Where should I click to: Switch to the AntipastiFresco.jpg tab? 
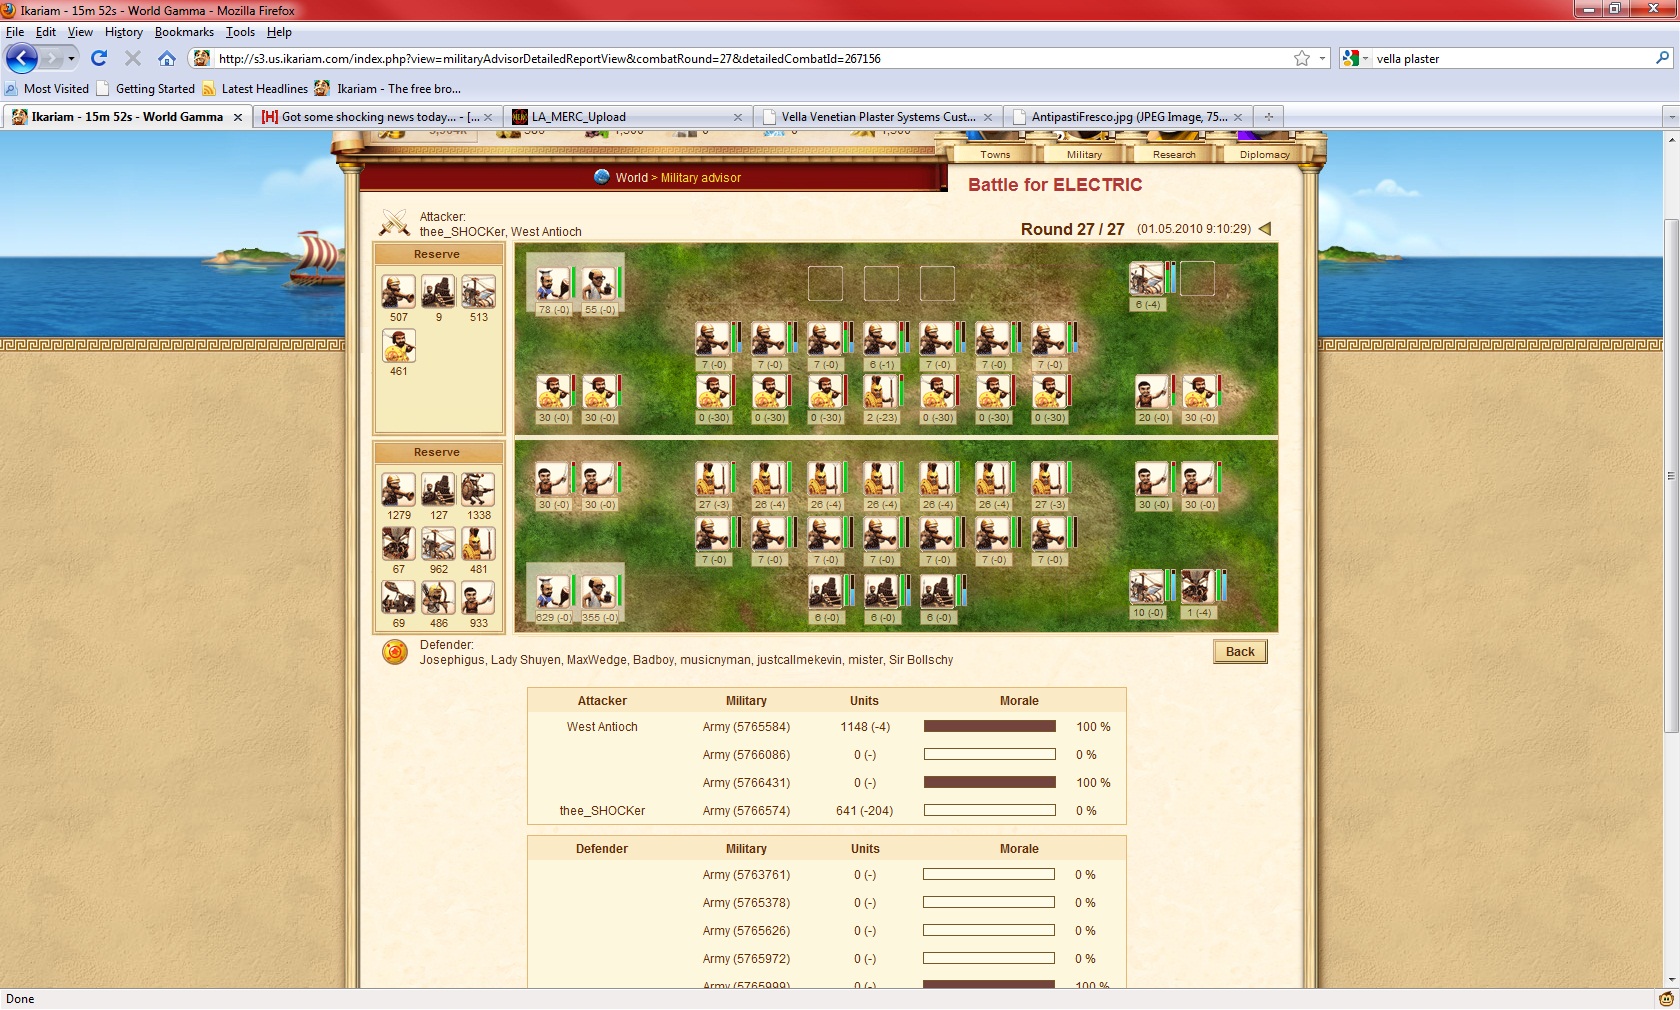click(1128, 117)
